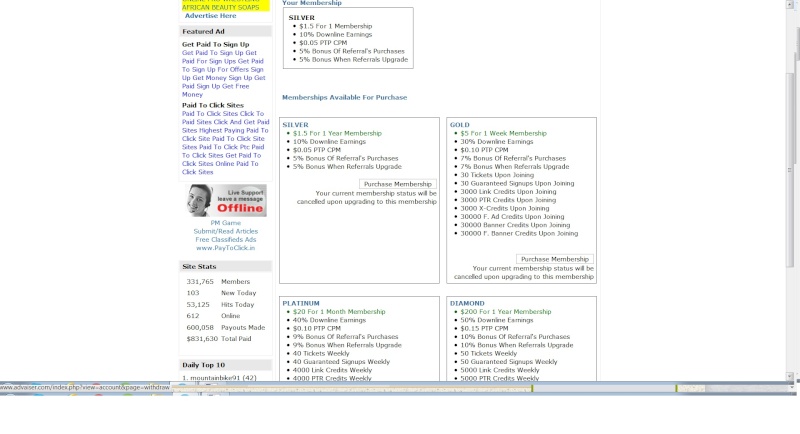The width and height of the screenshot is (800, 434).
Task: Click the 331,765 Members stat
Action: pyautogui.click(x=218, y=282)
